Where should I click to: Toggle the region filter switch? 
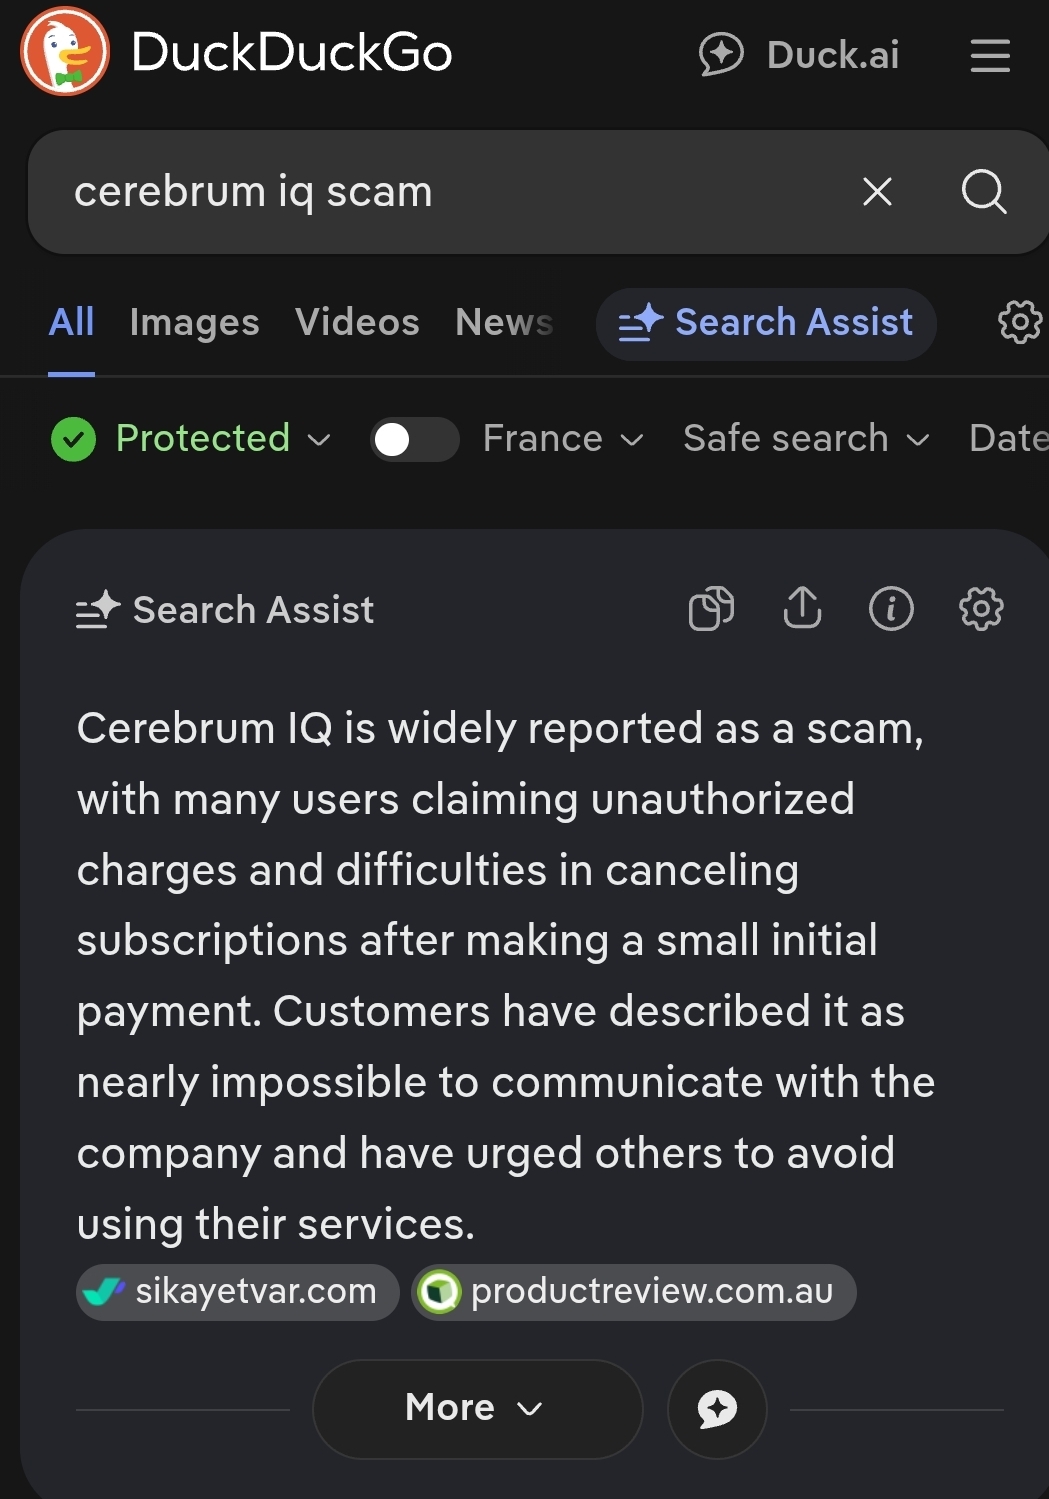[414, 439]
